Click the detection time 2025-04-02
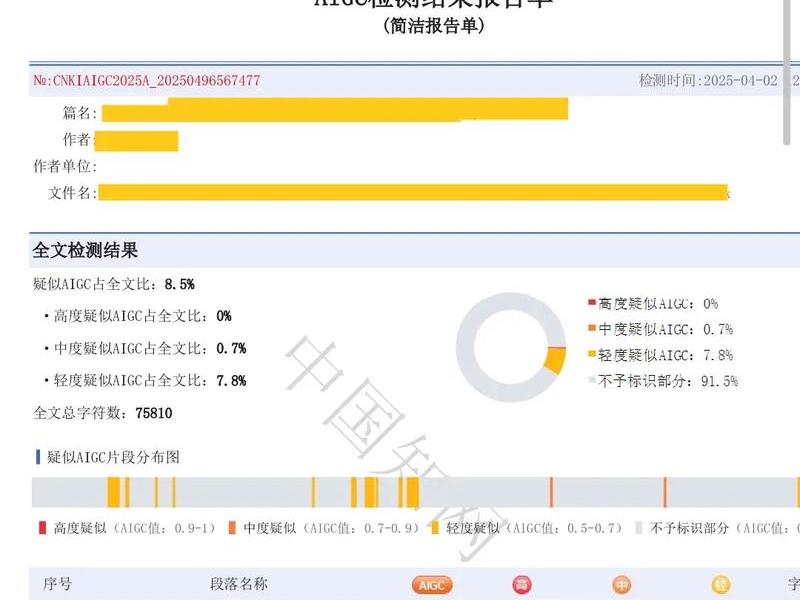 coord(740,80)
